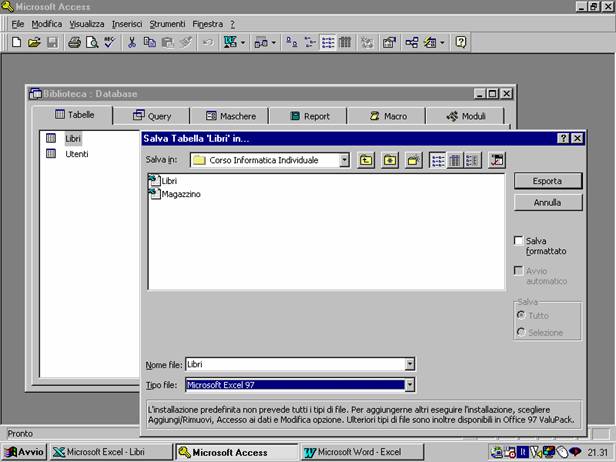Create a new folder in save dialog
The image size is (616, 462).
414,160
